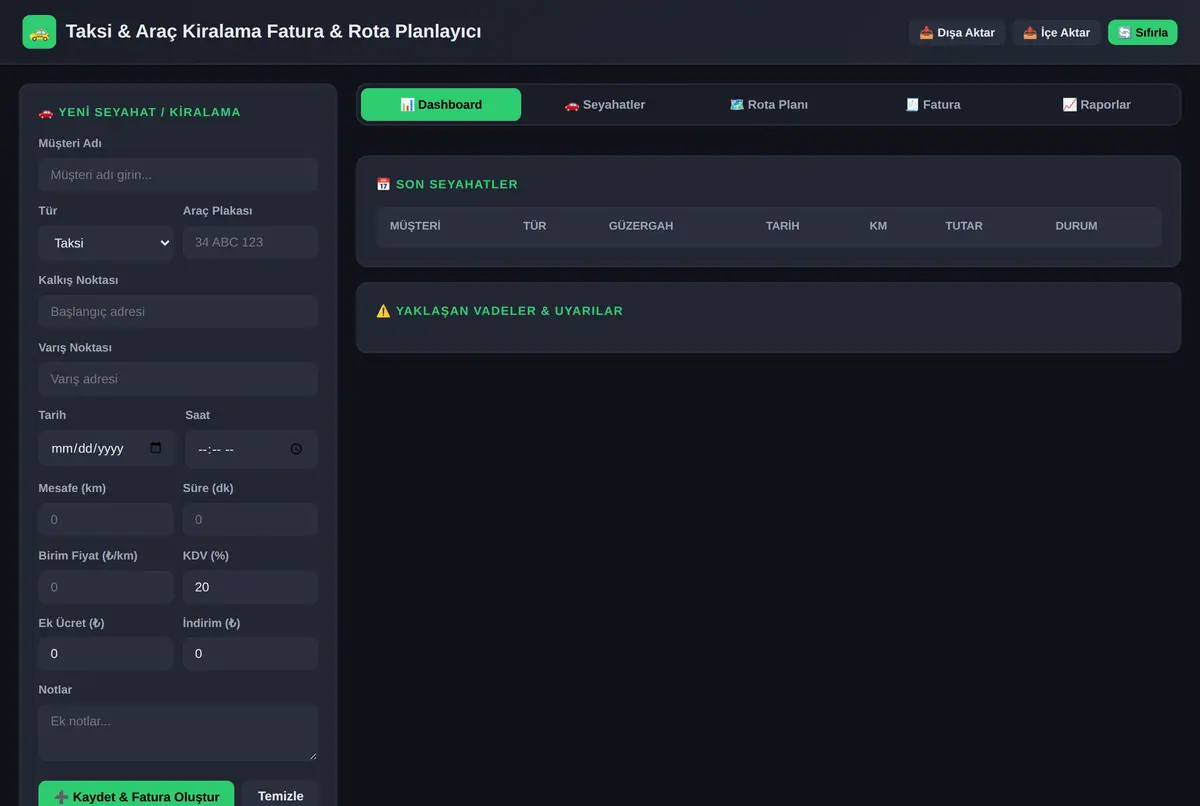The width and height of the screenshot is (1200, 806).
Task: Click the TUTAR column header
Action: [x=964, y=226]
